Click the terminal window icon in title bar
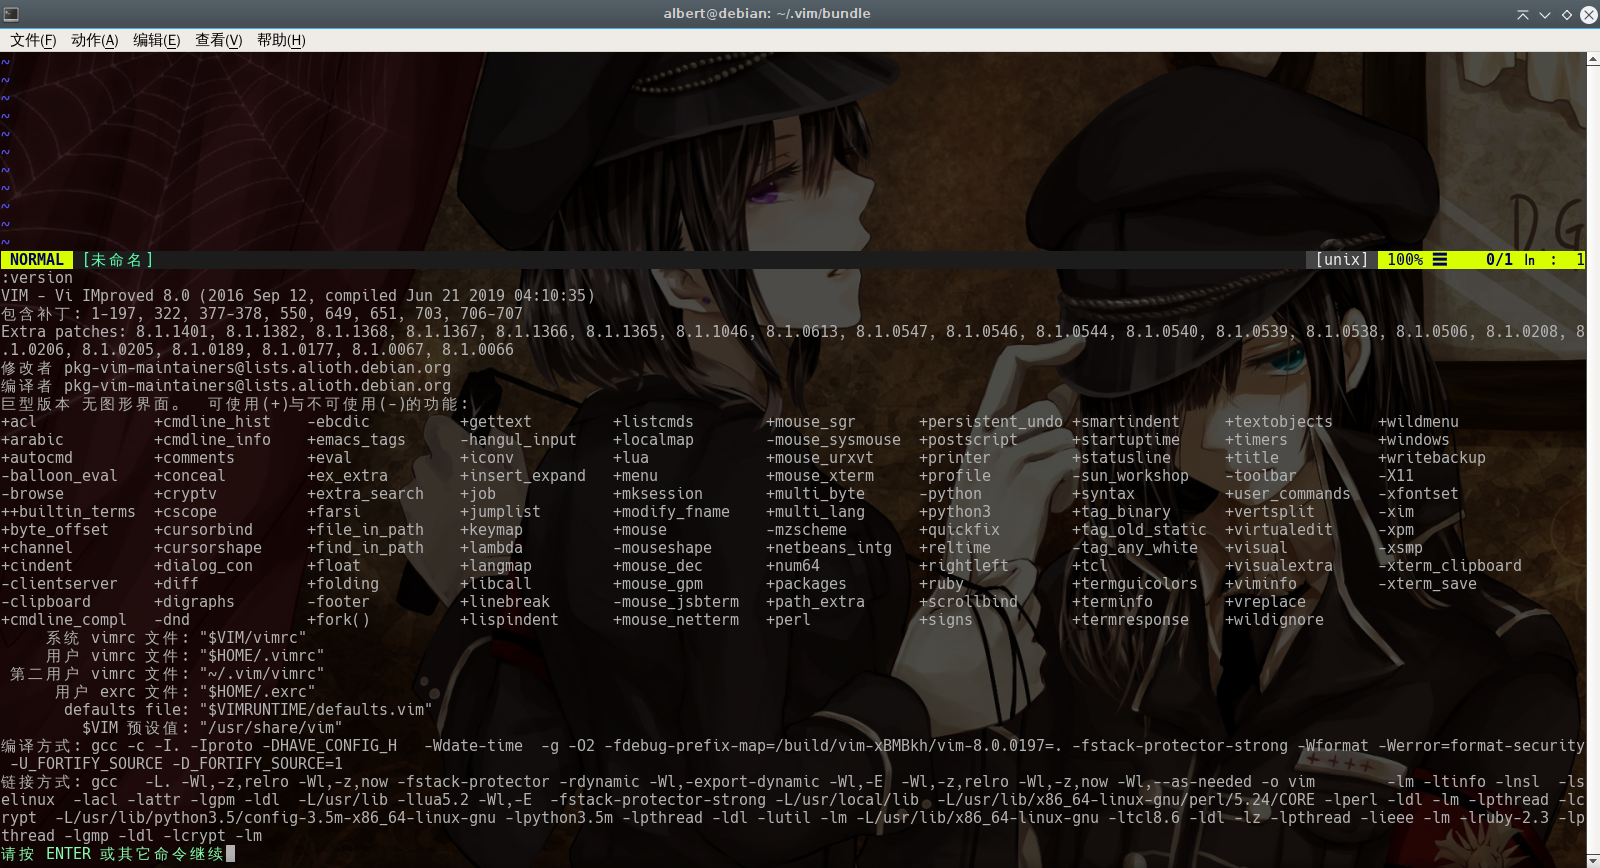This screenshot has height=868, width=1600. click(11, 14)
